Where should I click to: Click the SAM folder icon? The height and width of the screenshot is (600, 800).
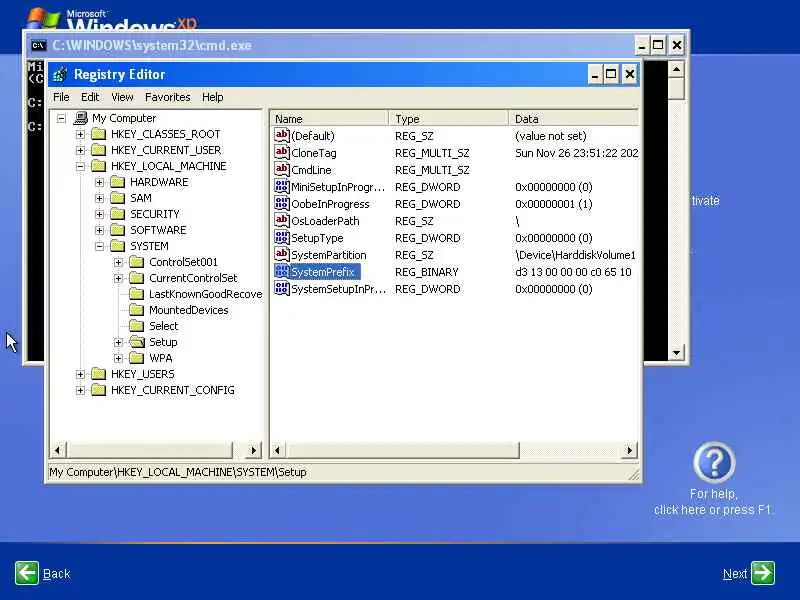point(117,198)
